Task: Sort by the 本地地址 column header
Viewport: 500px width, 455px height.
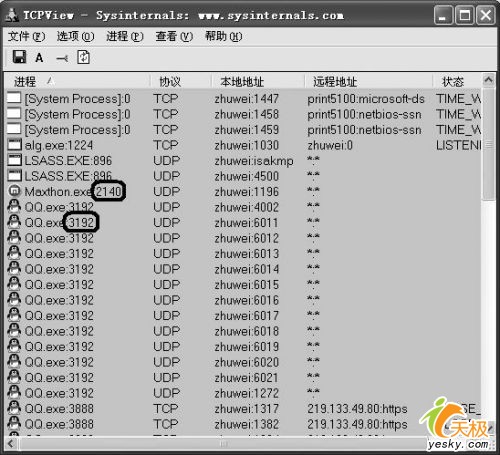Action: (258, 81)
